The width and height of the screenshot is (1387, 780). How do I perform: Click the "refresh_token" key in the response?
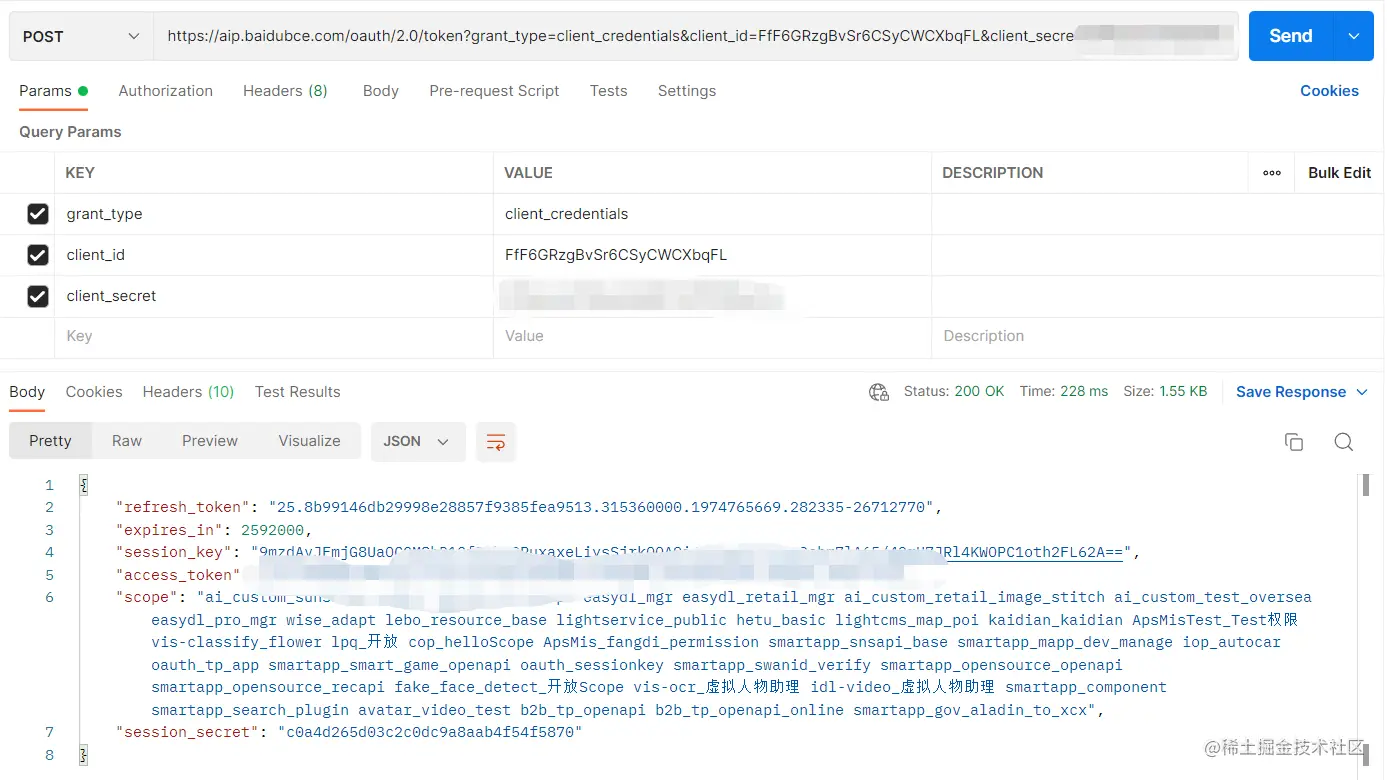tap(183, 507)
